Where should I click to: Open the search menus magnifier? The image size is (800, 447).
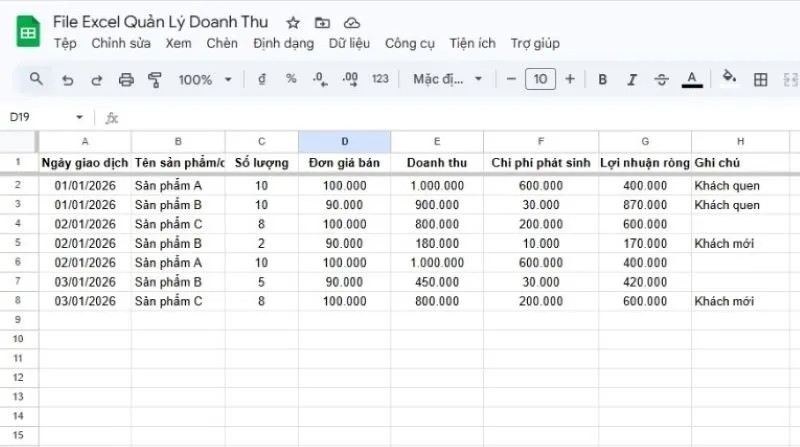(x=36, y=79)
